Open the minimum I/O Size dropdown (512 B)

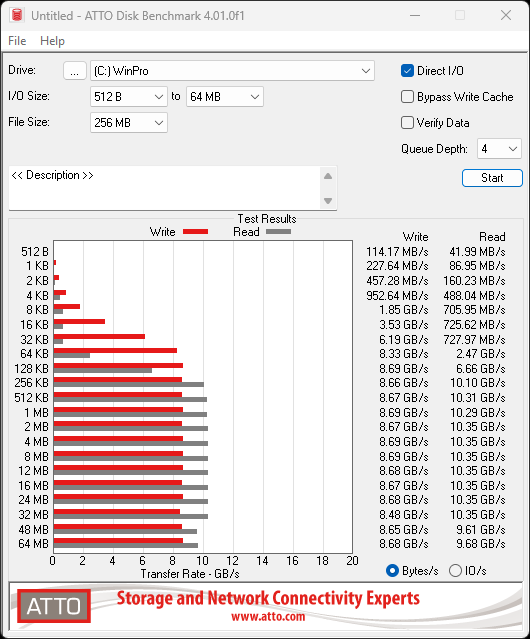[x=129, y=97]
